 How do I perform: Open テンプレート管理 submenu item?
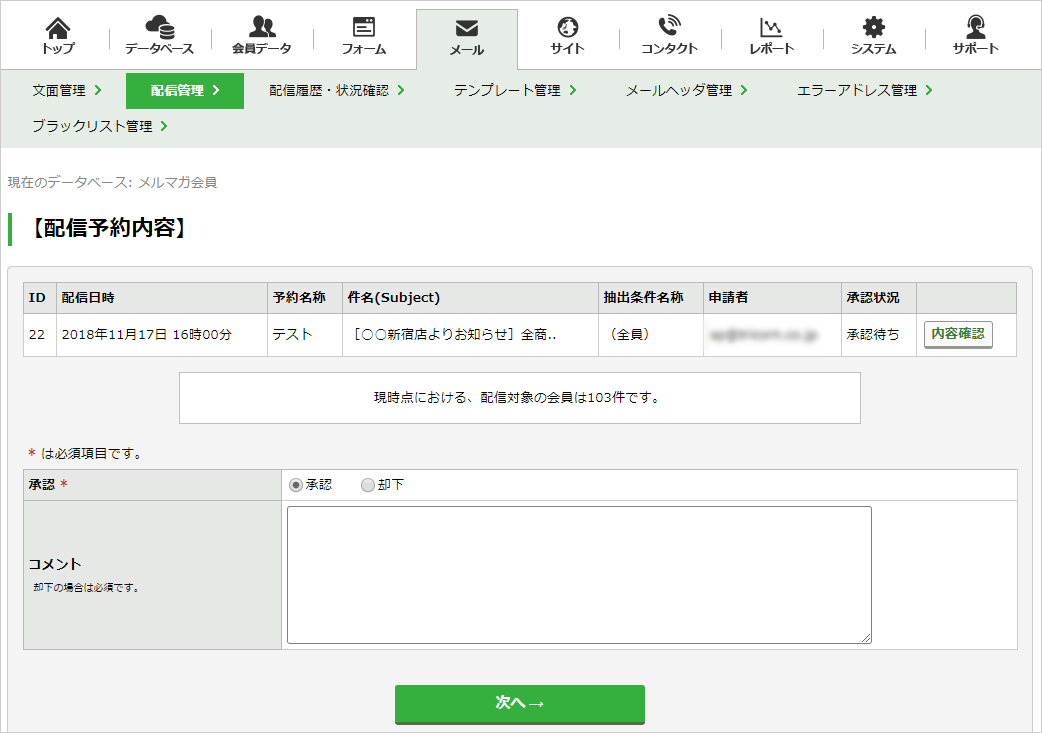(x=514, y=90)
